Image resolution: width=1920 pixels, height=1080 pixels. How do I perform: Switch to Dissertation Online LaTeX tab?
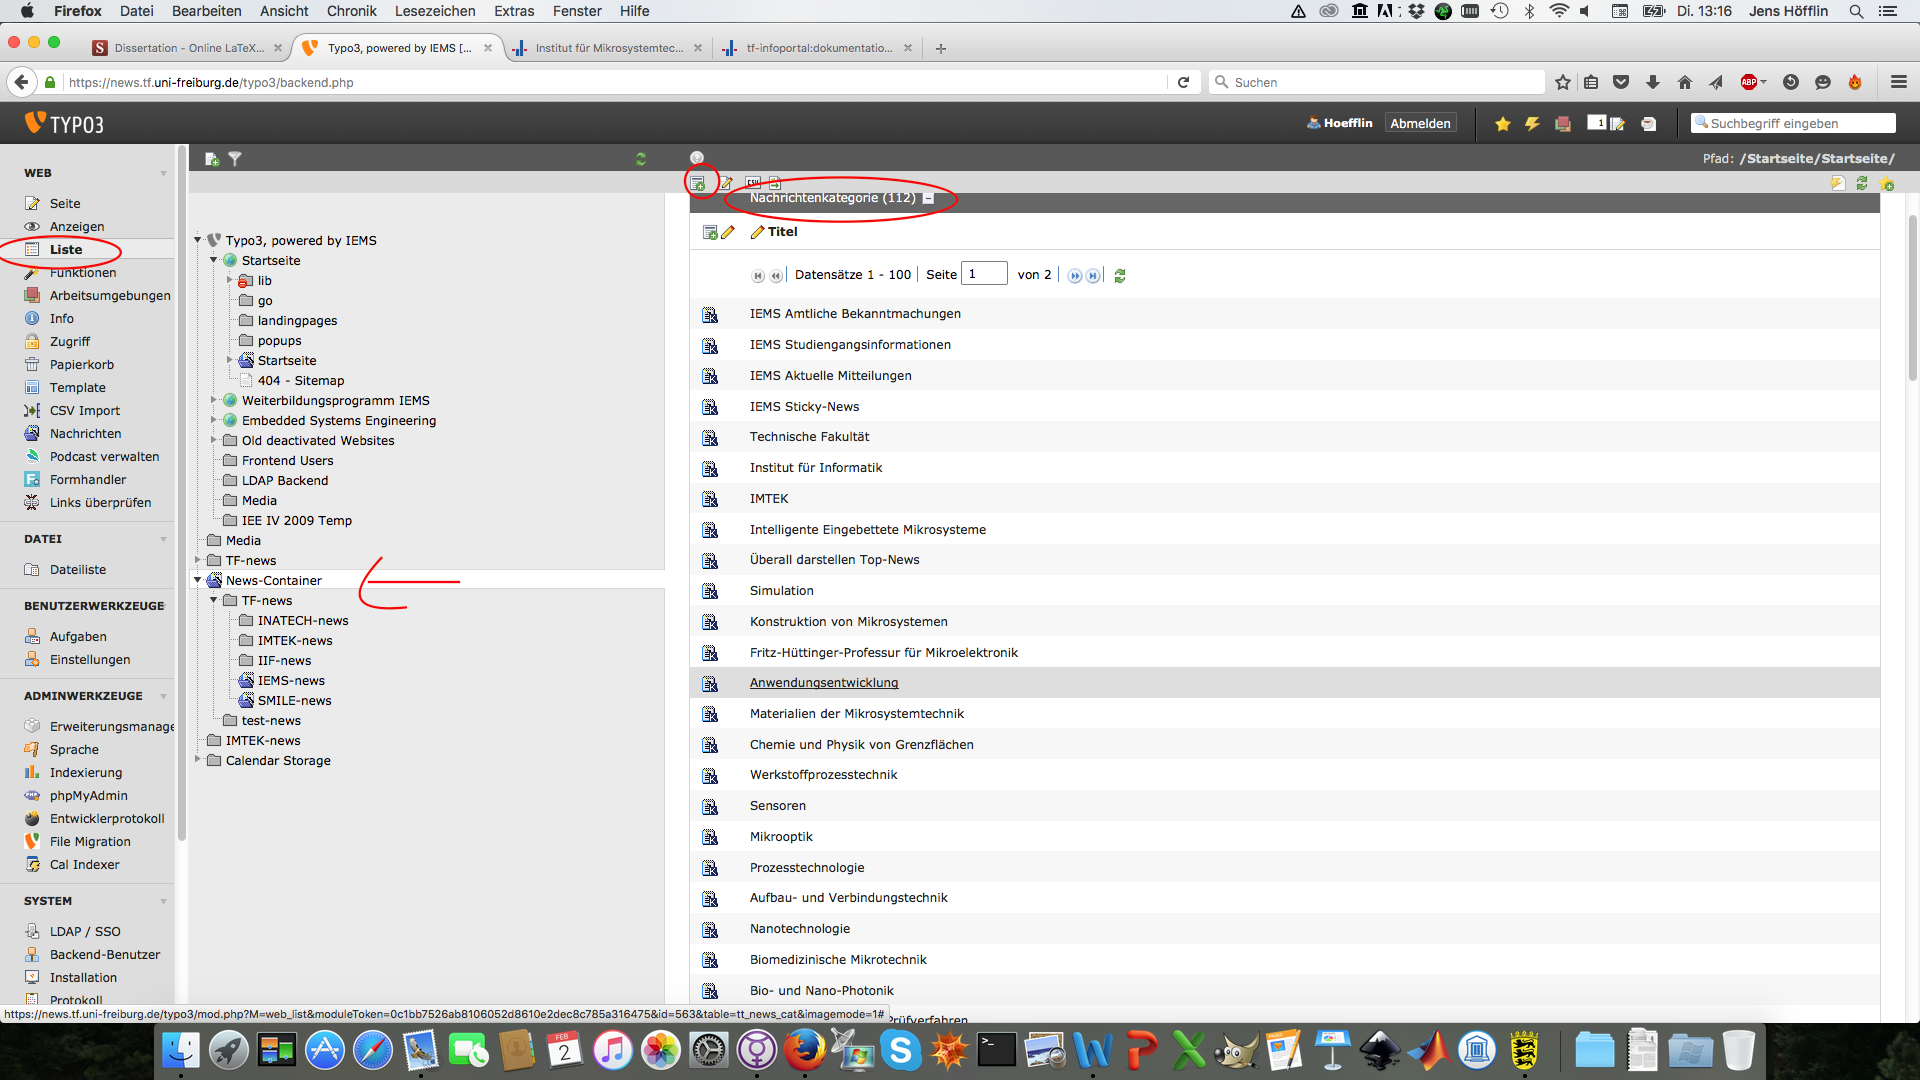(188, 48)
